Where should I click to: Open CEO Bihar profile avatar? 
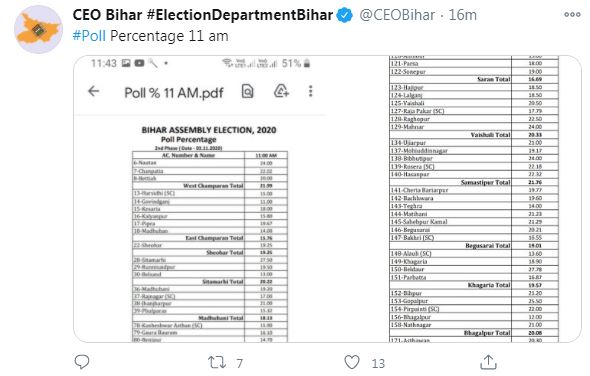[38, 29]
